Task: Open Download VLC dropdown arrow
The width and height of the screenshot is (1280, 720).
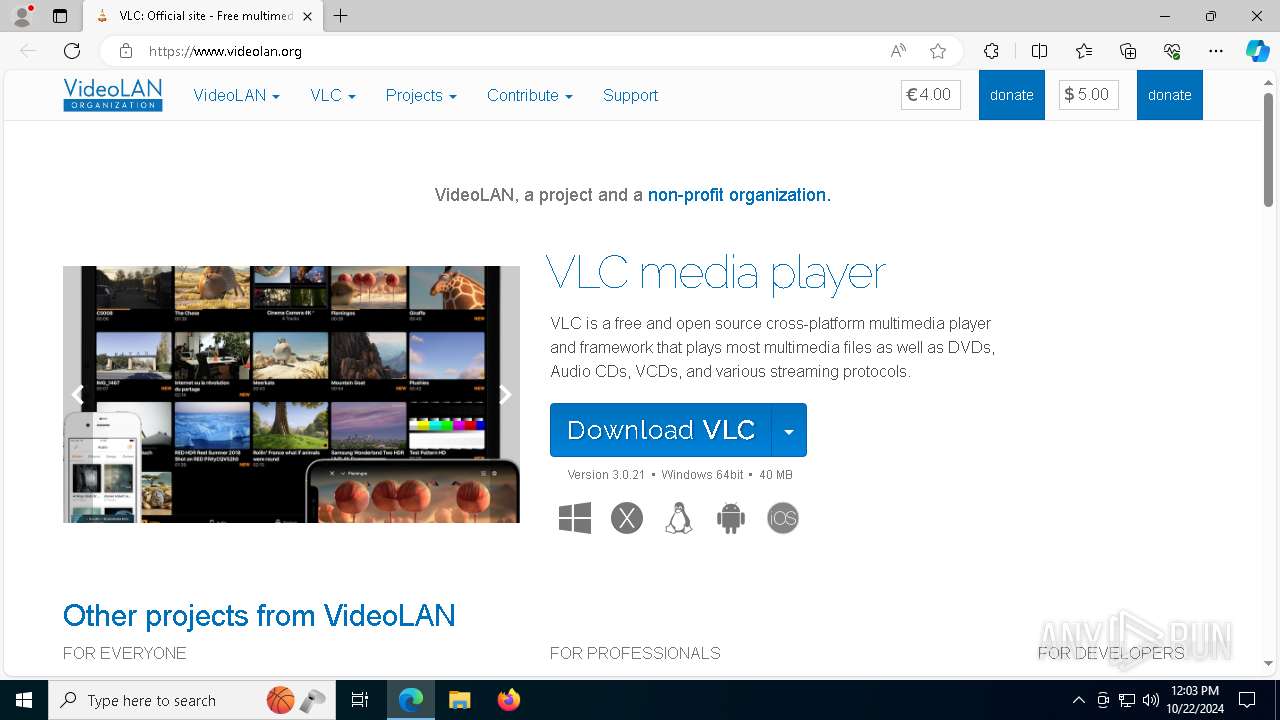Action: tap(789, 430)
